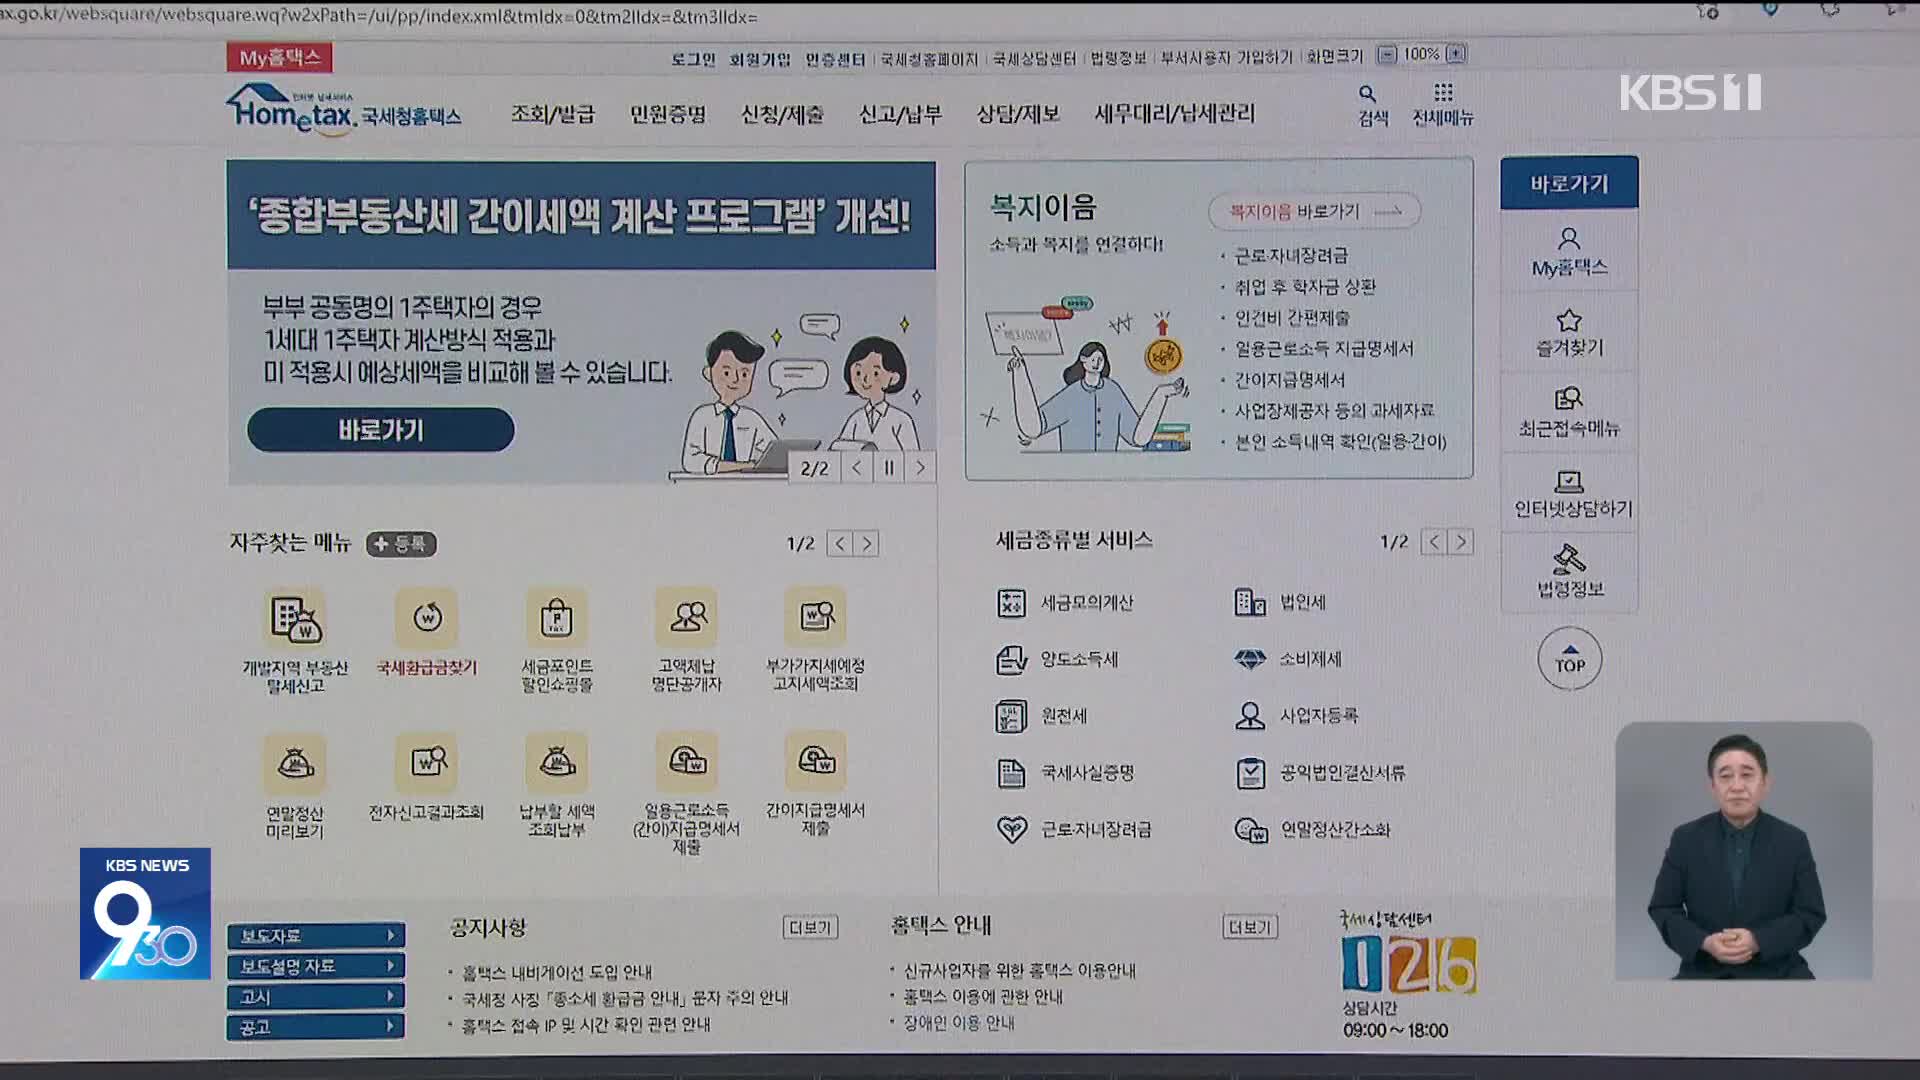Expand 고시 menu item
Screen dimensions: 1920x1080
tap(316, 996)
